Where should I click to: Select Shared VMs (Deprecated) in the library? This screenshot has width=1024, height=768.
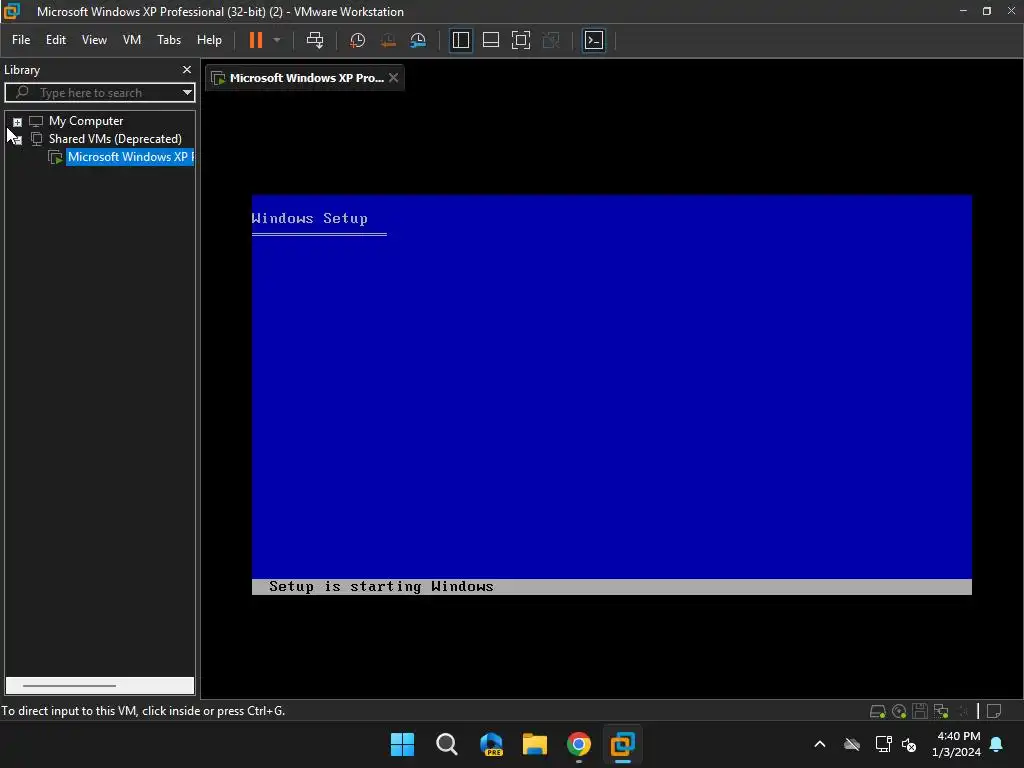pos(115,138)
